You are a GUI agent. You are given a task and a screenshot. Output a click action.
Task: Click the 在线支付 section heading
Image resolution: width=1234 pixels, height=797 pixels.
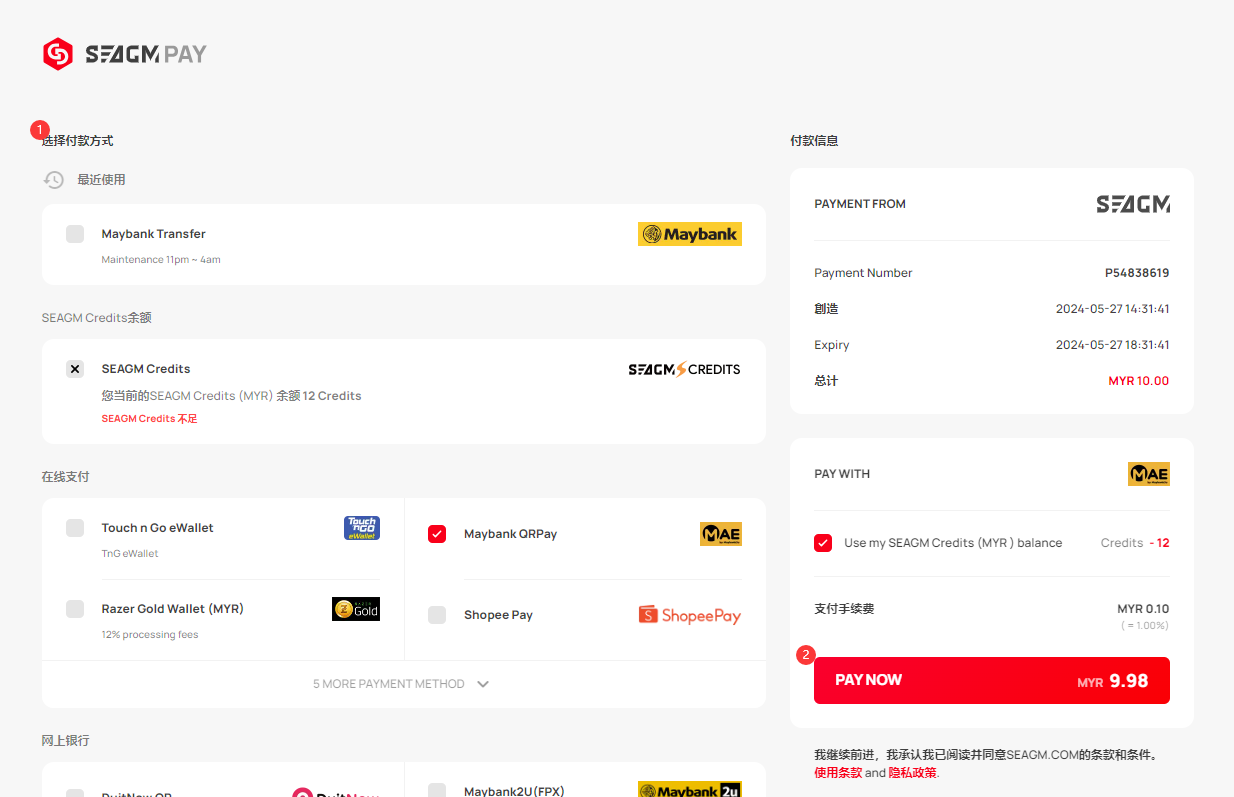click(66, 477)
